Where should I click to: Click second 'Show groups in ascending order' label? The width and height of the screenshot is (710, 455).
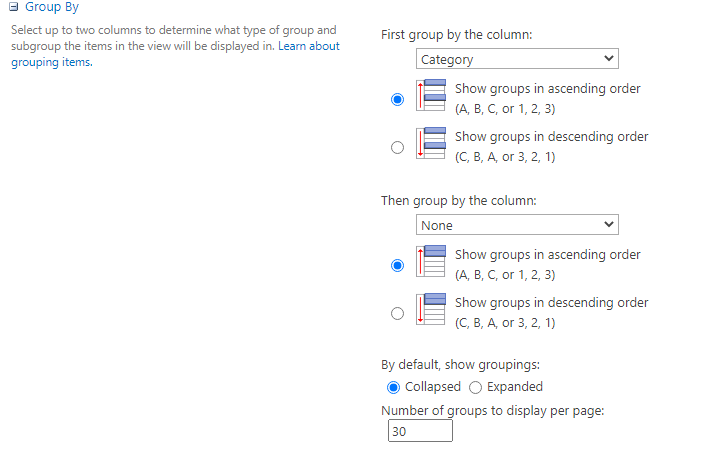click(x=547, y=255)
